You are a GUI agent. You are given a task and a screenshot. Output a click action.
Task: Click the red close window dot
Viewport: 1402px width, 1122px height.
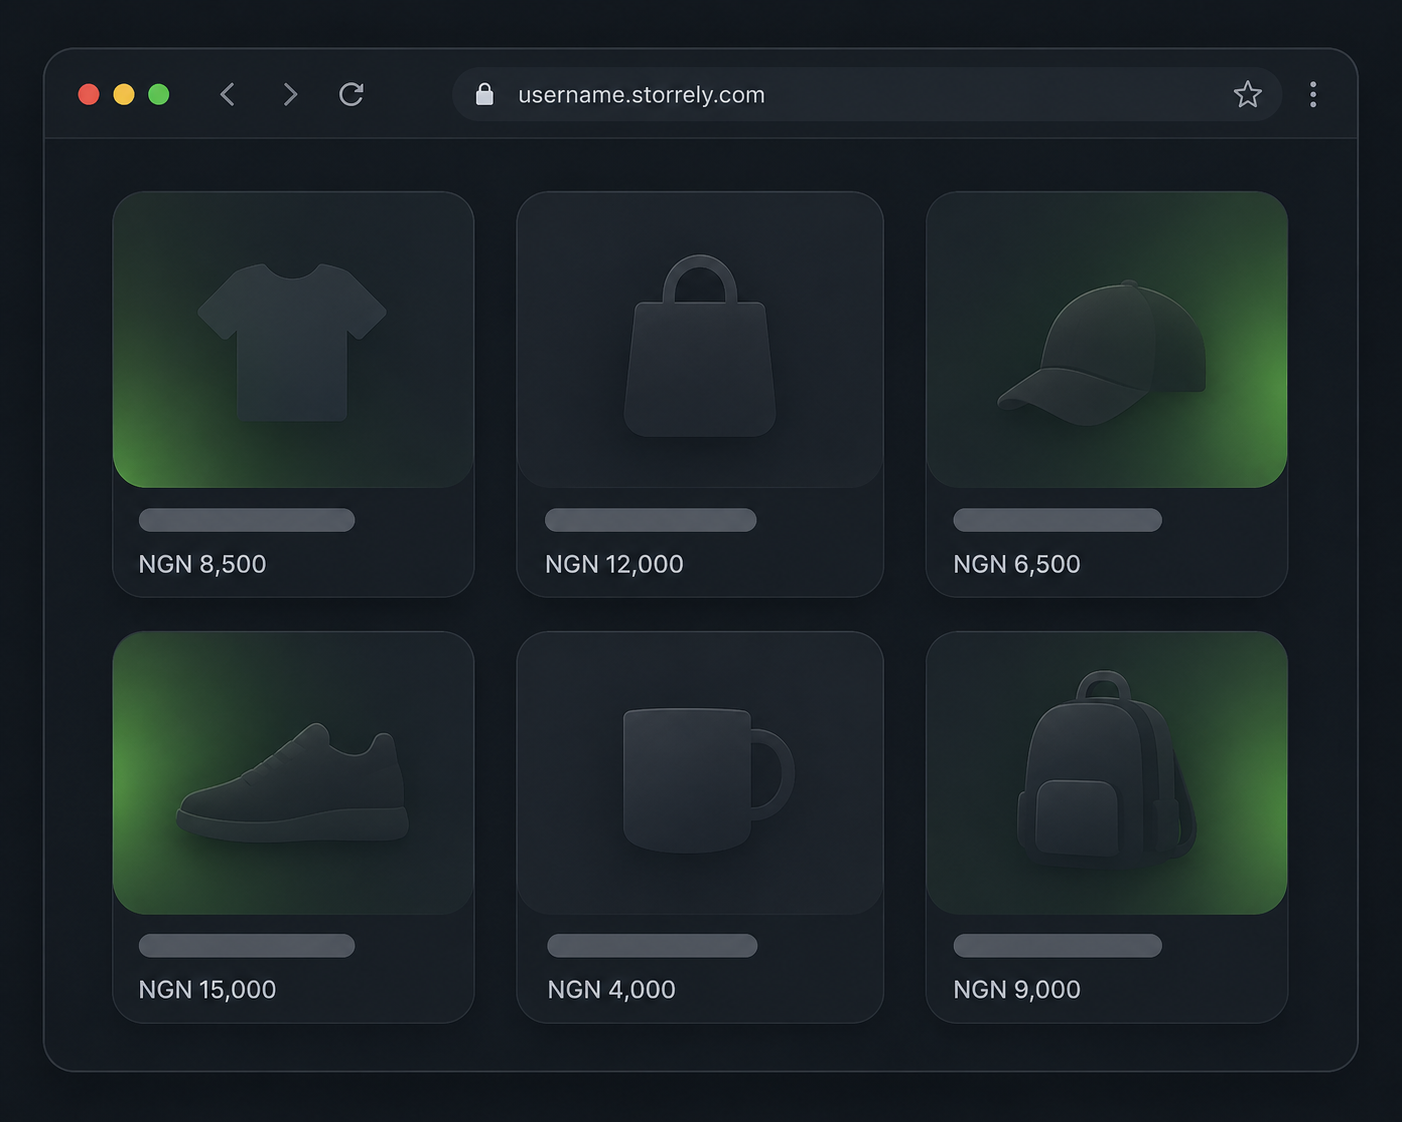pyautogui.click(x=89, y=94)
